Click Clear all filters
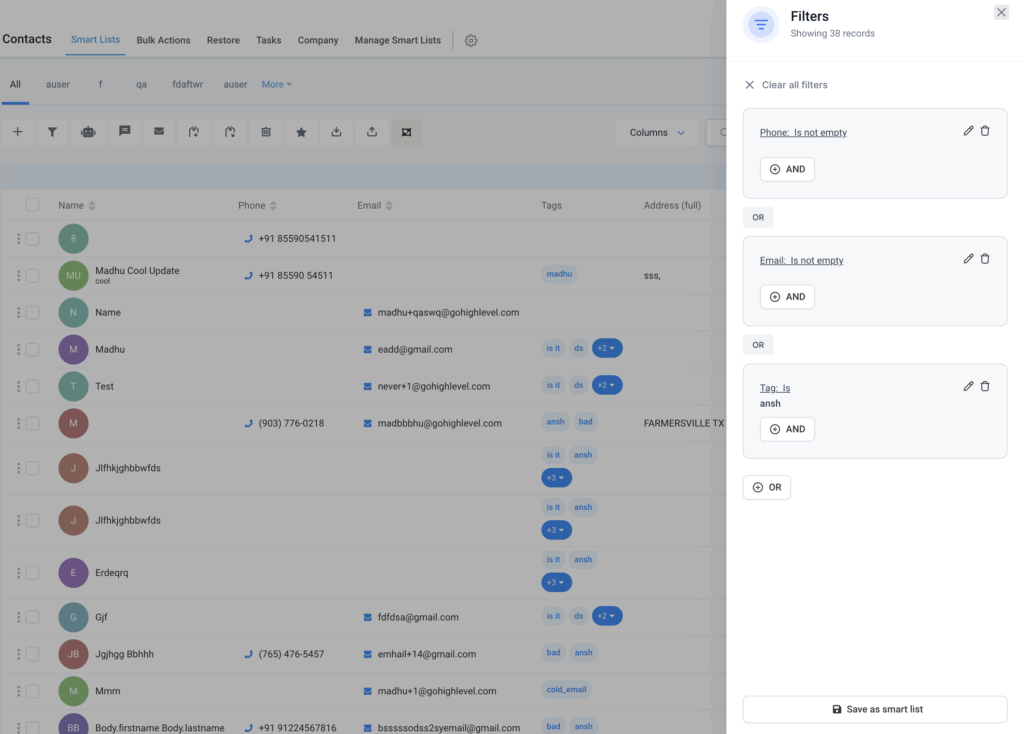1024x734 pixels. tap(786, 85)
